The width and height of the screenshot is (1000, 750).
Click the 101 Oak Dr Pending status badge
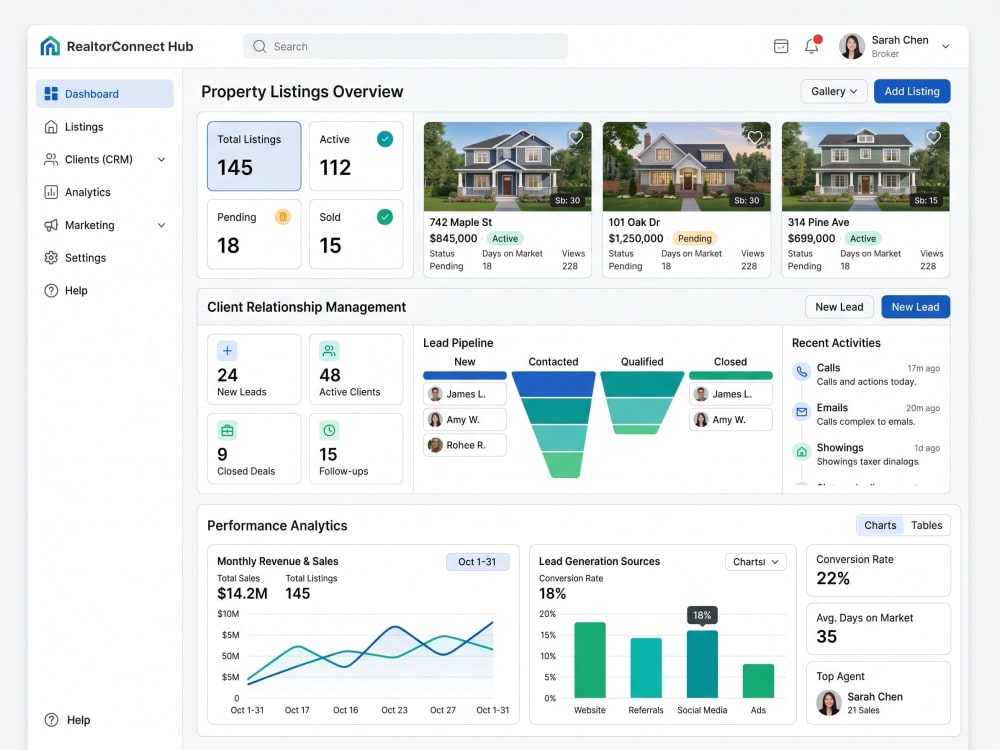pos(695,239)
